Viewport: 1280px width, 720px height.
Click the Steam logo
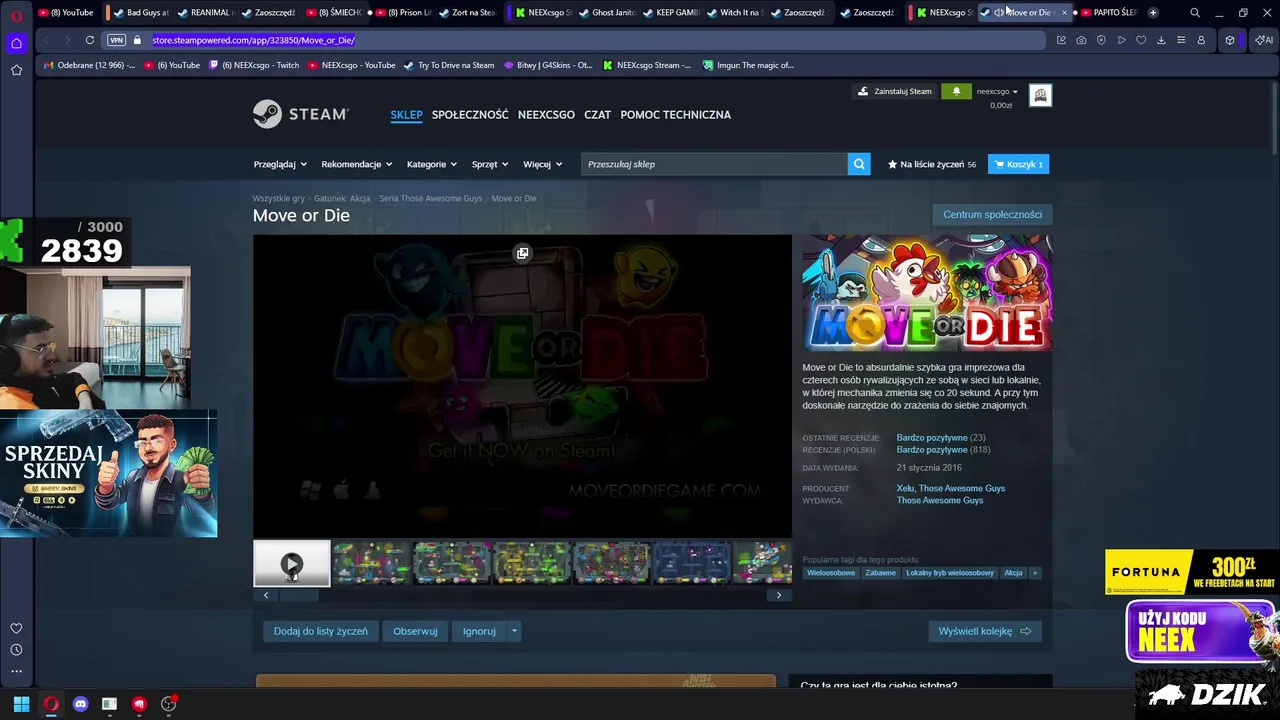(300, 114)
